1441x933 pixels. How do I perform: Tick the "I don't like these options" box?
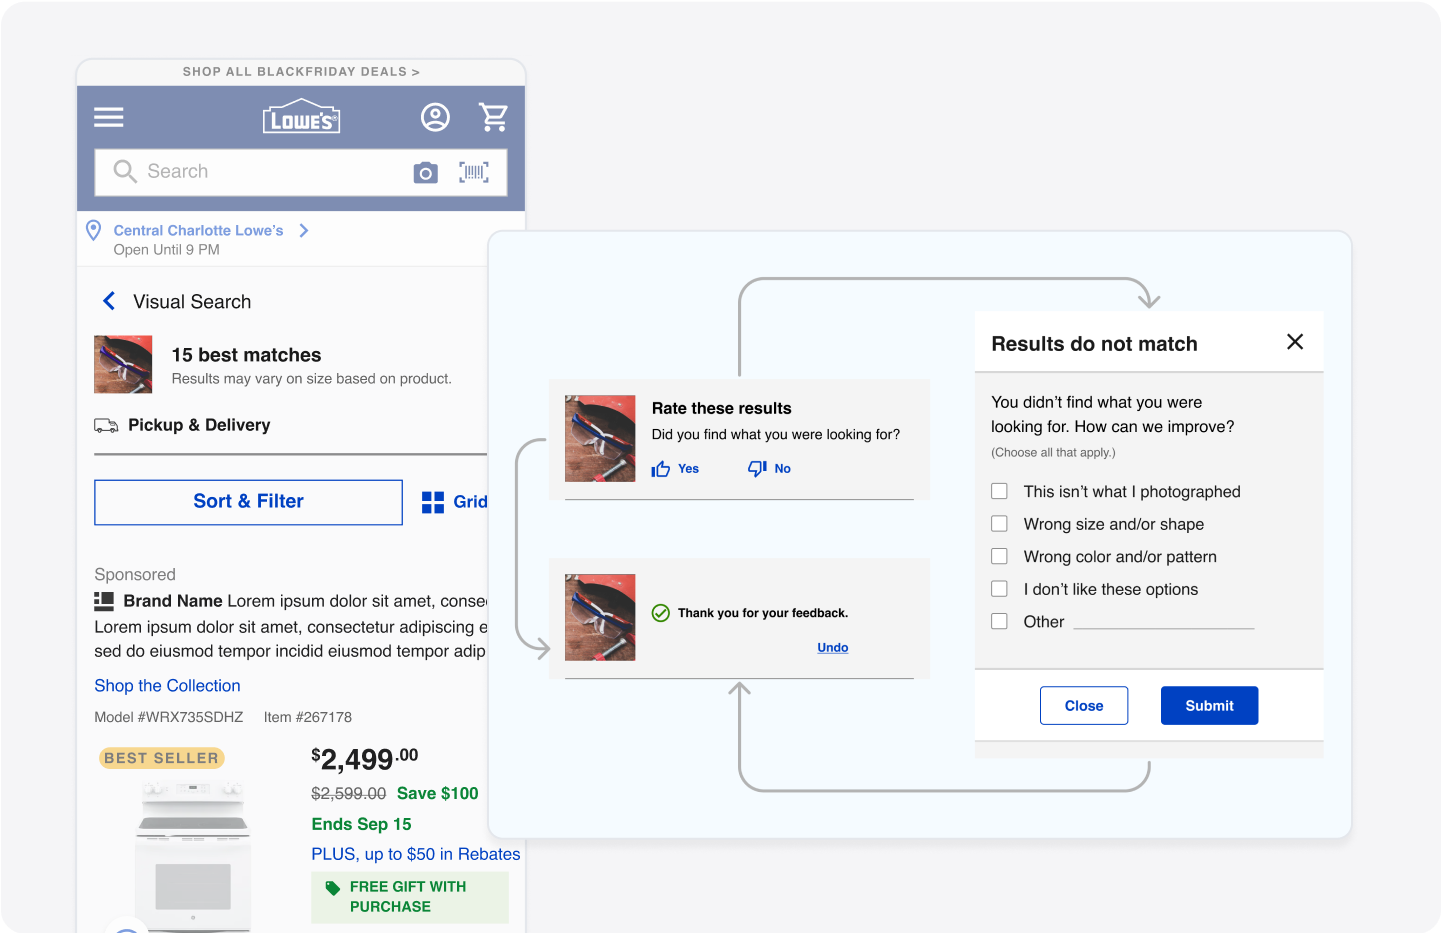click(x=999, y=589)
